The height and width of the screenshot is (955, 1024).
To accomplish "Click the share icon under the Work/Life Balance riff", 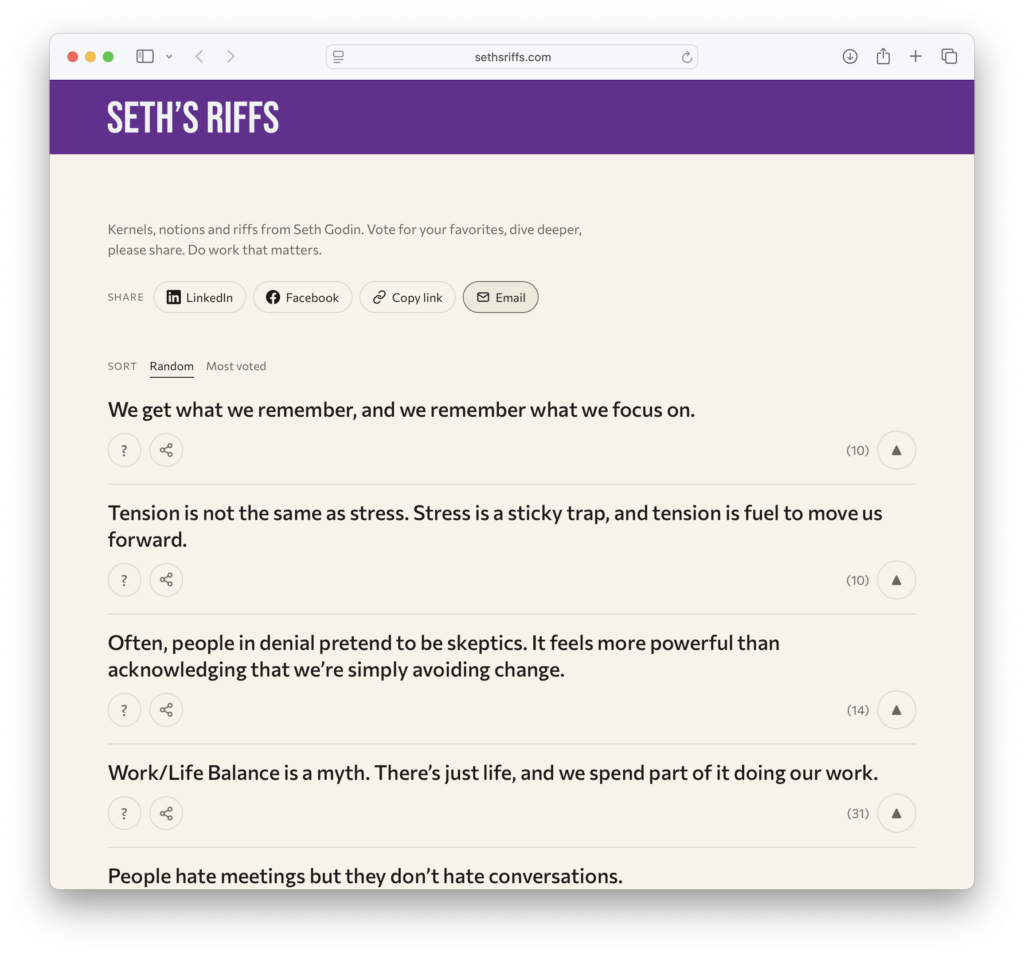I will pos(166,813).
